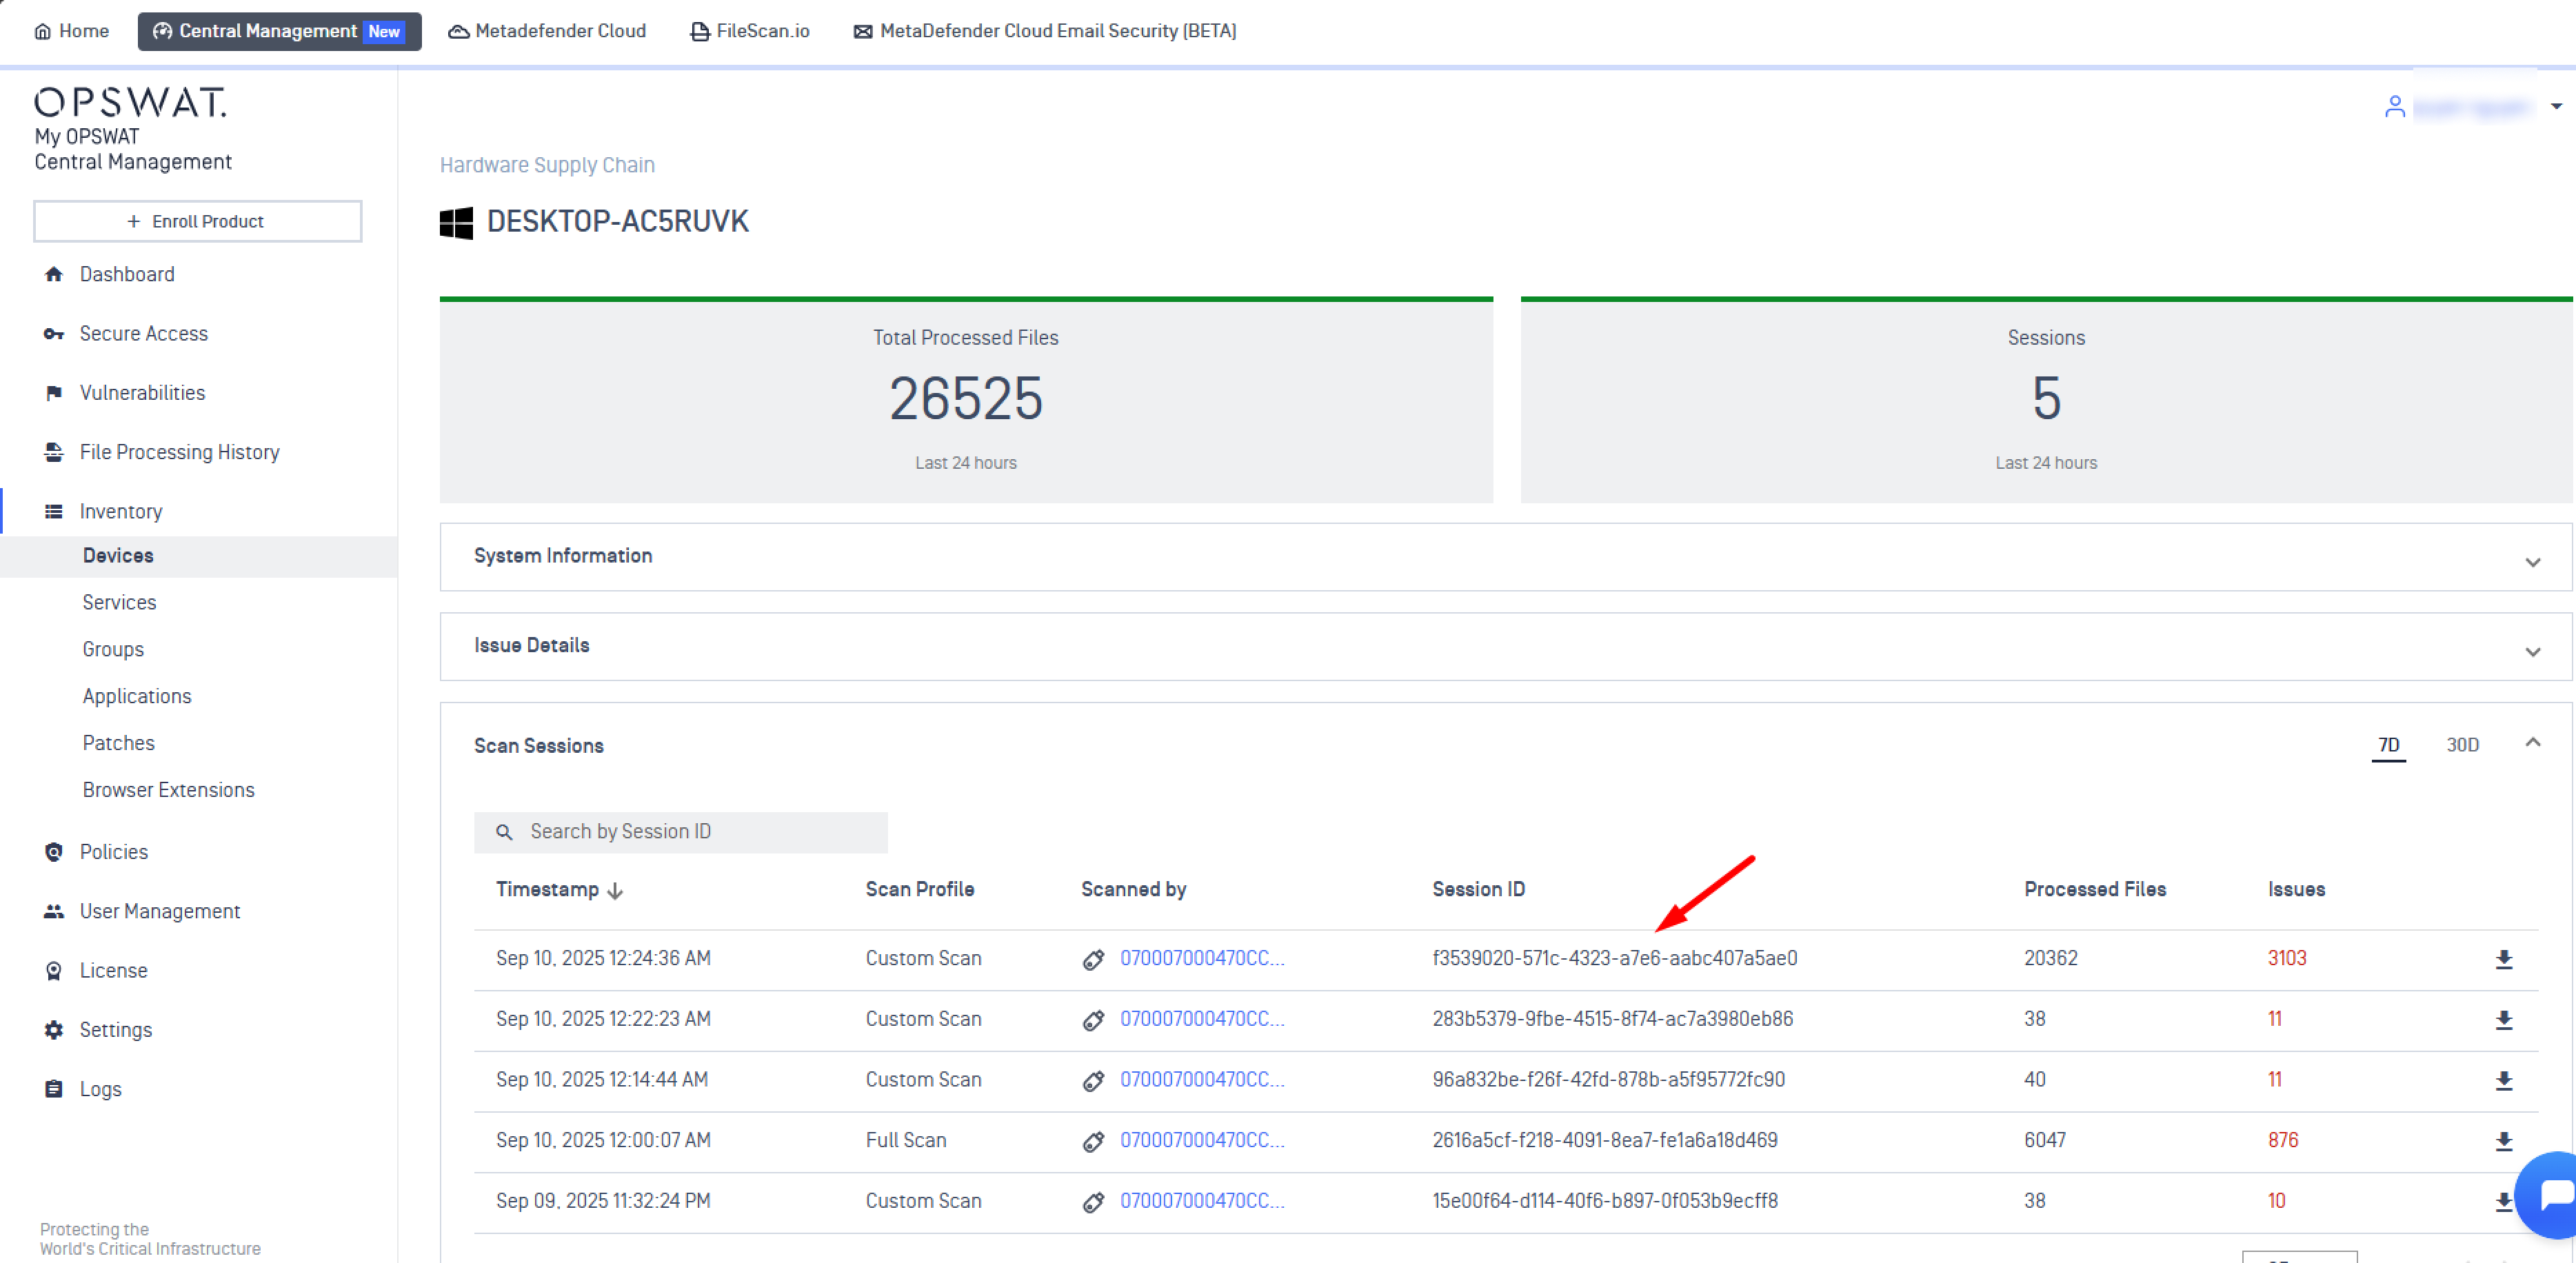This screenshot has width=2576, height=1263.
Task: Click the Secure Access key icon
Action: coord(54,334)
